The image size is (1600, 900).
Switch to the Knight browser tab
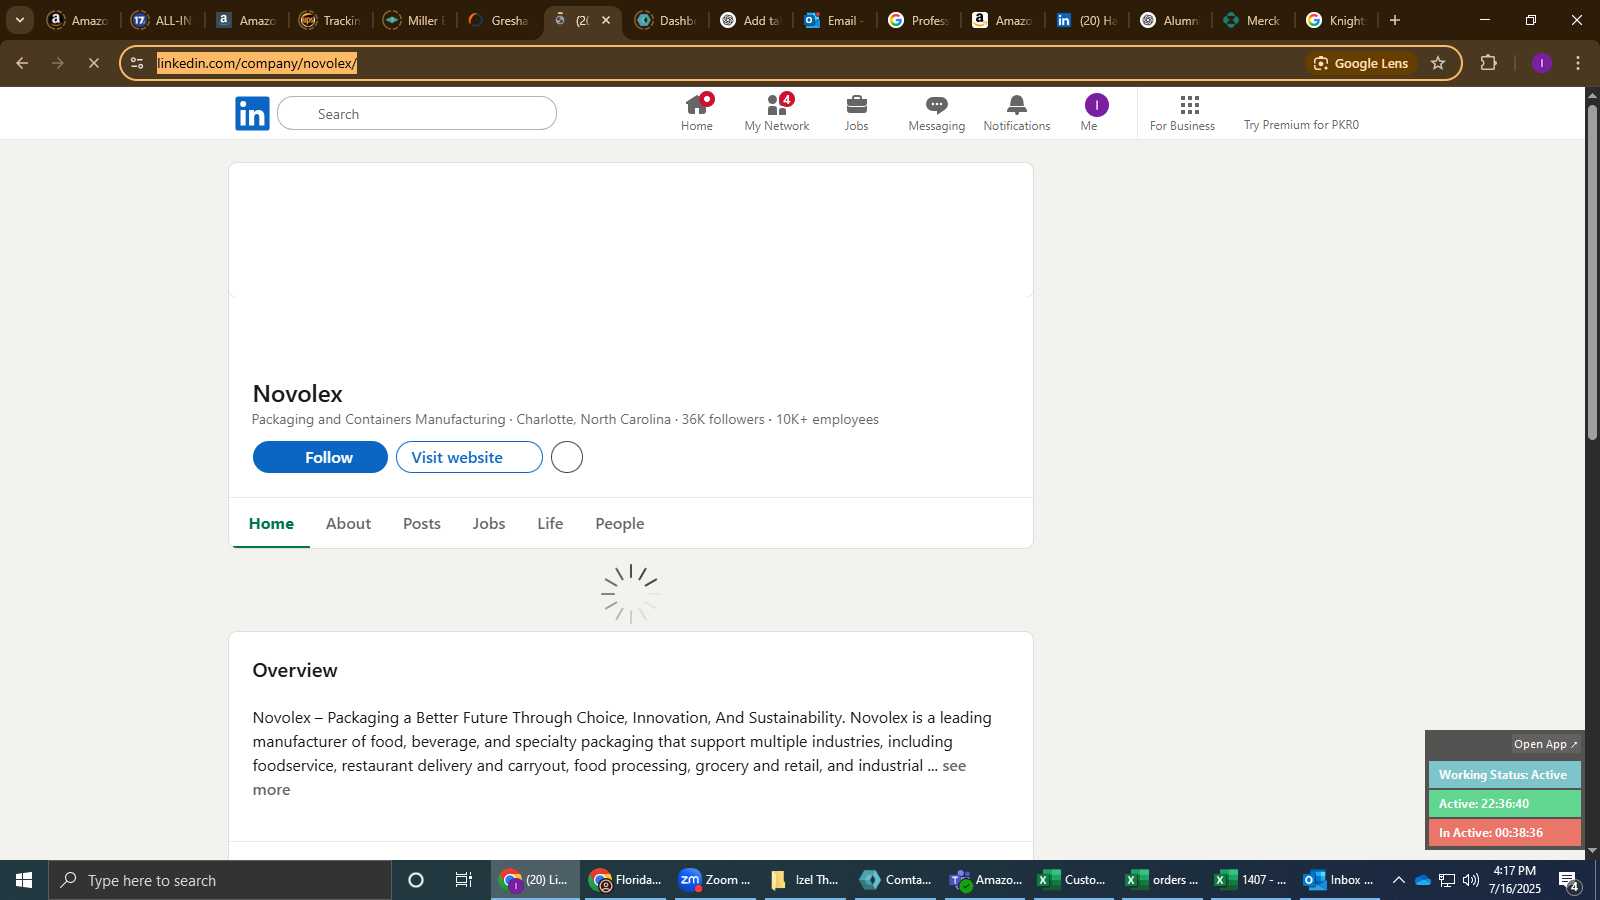tap(1338, 20)
